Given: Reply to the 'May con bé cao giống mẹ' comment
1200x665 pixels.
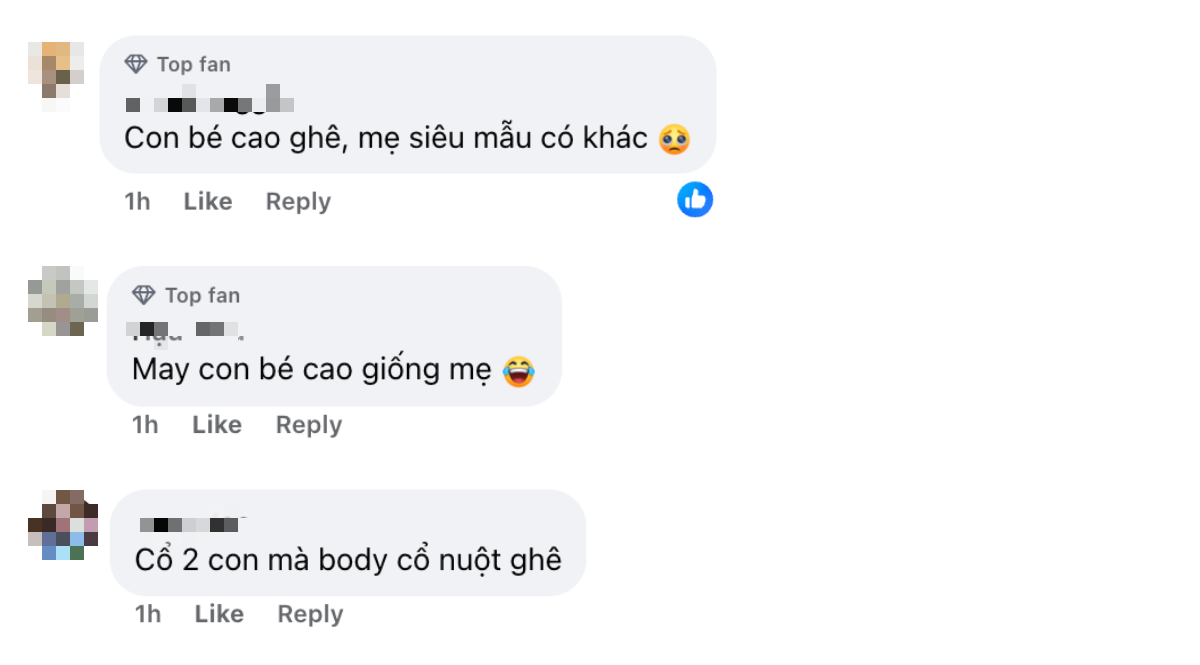Looking at the screenshot, I should point(309,425).
